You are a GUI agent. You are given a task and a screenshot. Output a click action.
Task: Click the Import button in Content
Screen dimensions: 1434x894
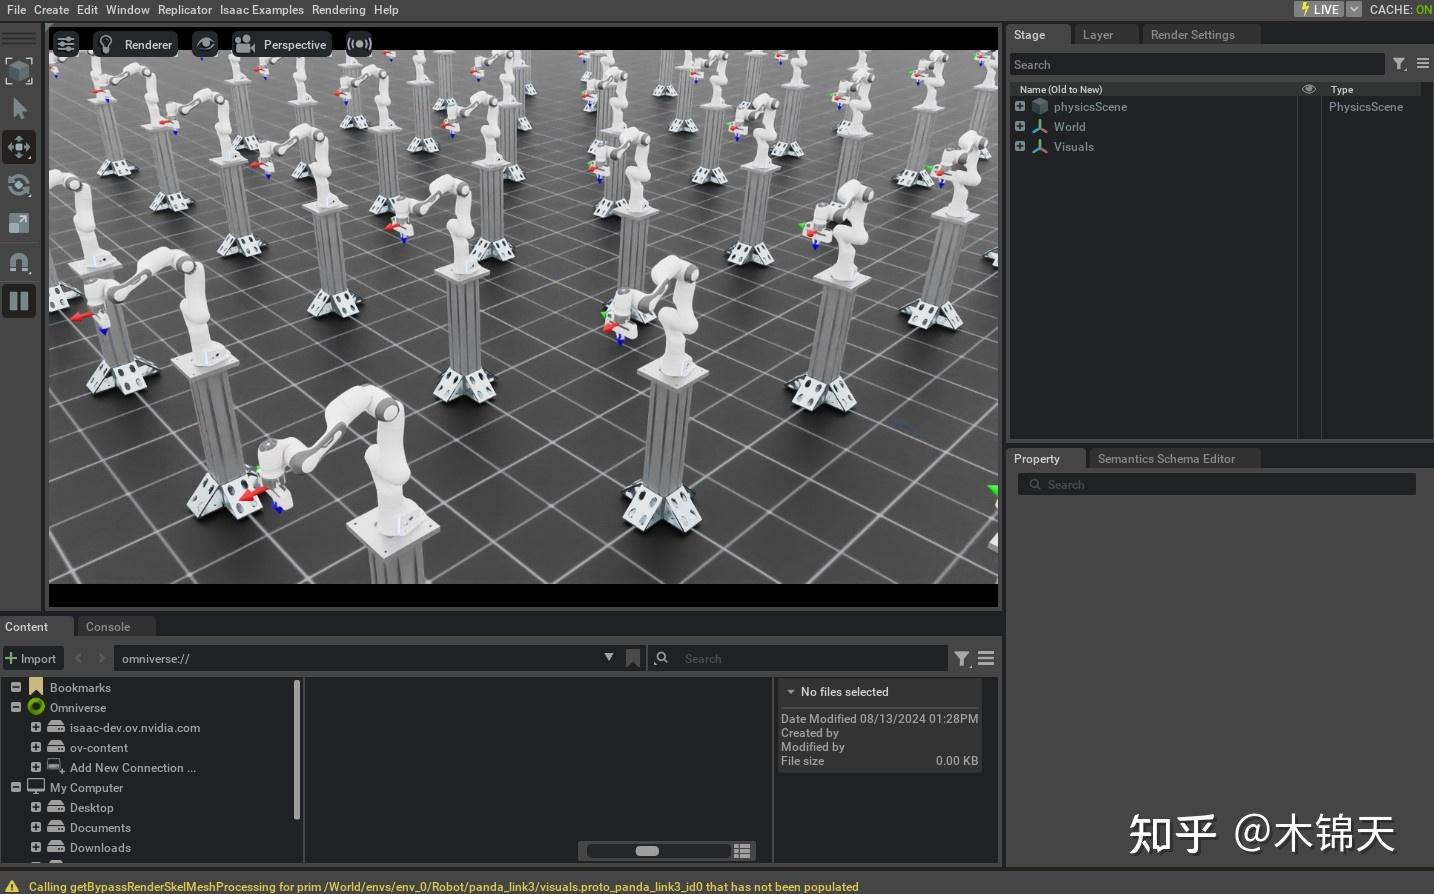[33, 658]
